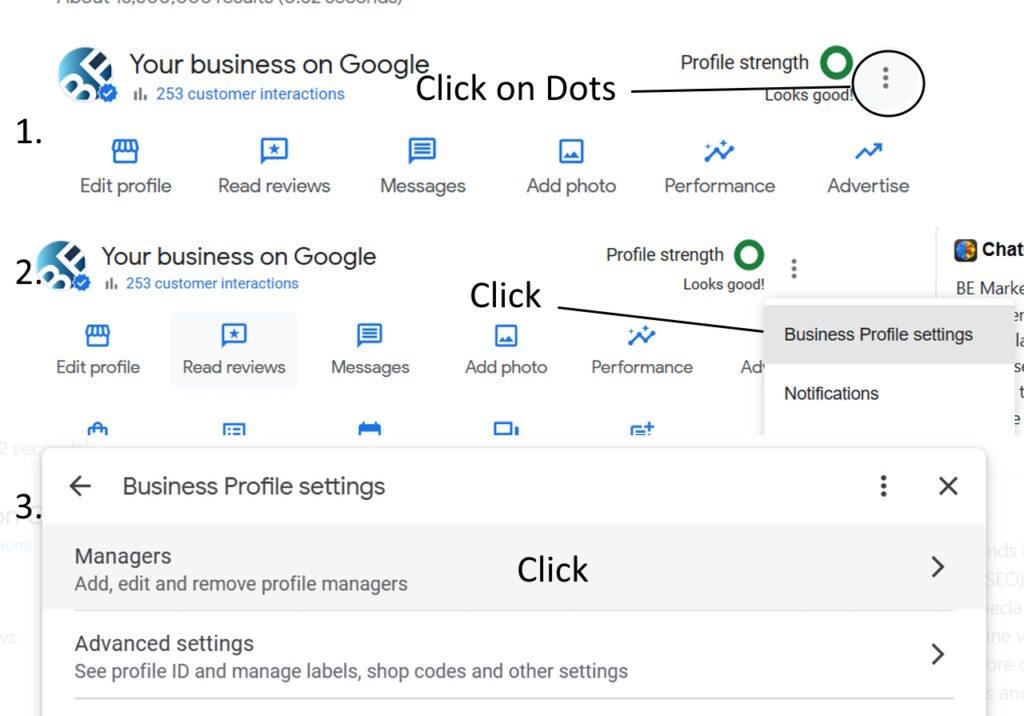Go back using the Business Profile settings arrow

(x=80, y=486)
